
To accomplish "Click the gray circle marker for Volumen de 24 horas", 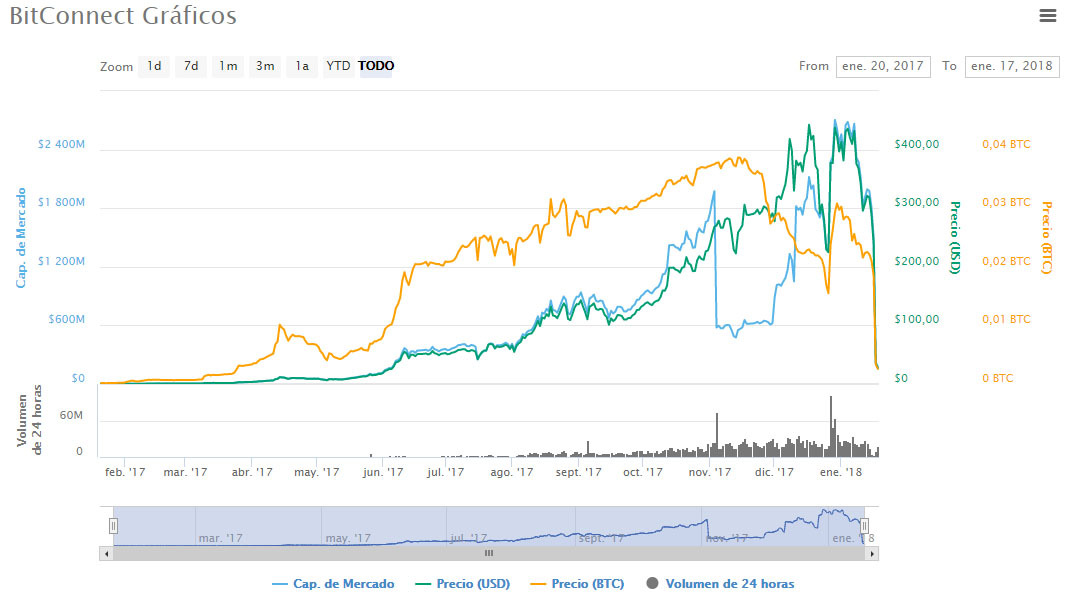I will [x=655, y=583].
